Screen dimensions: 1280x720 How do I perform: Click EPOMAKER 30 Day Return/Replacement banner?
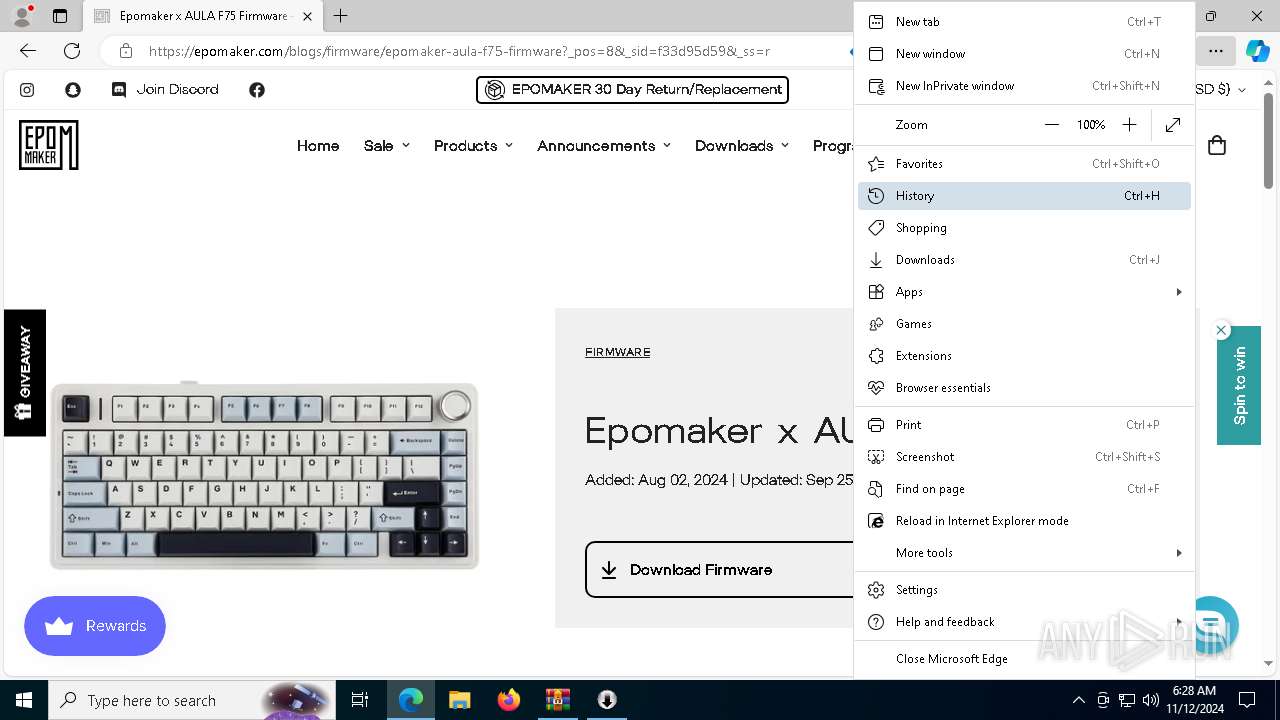coord(632,90)
